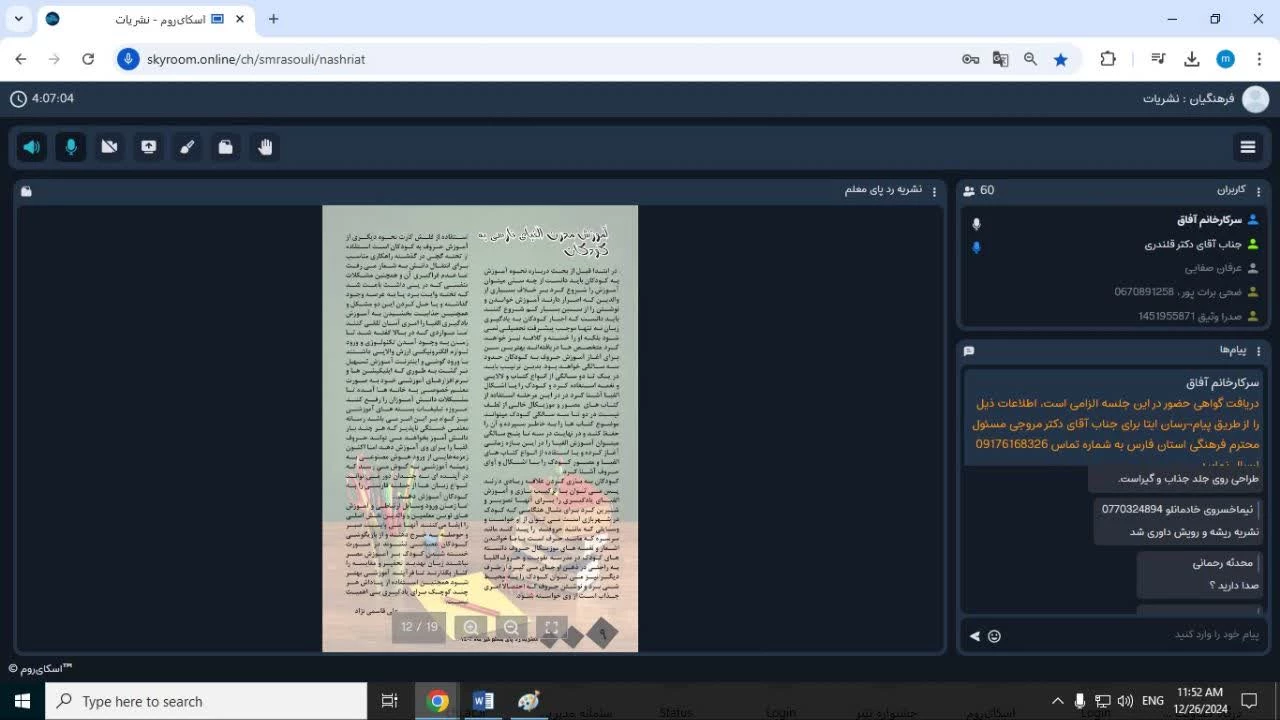This screenshot has width=1280, height=720.
Task: Mute the speaker sound in Skyroom toolbar
Action: point(32,147)
